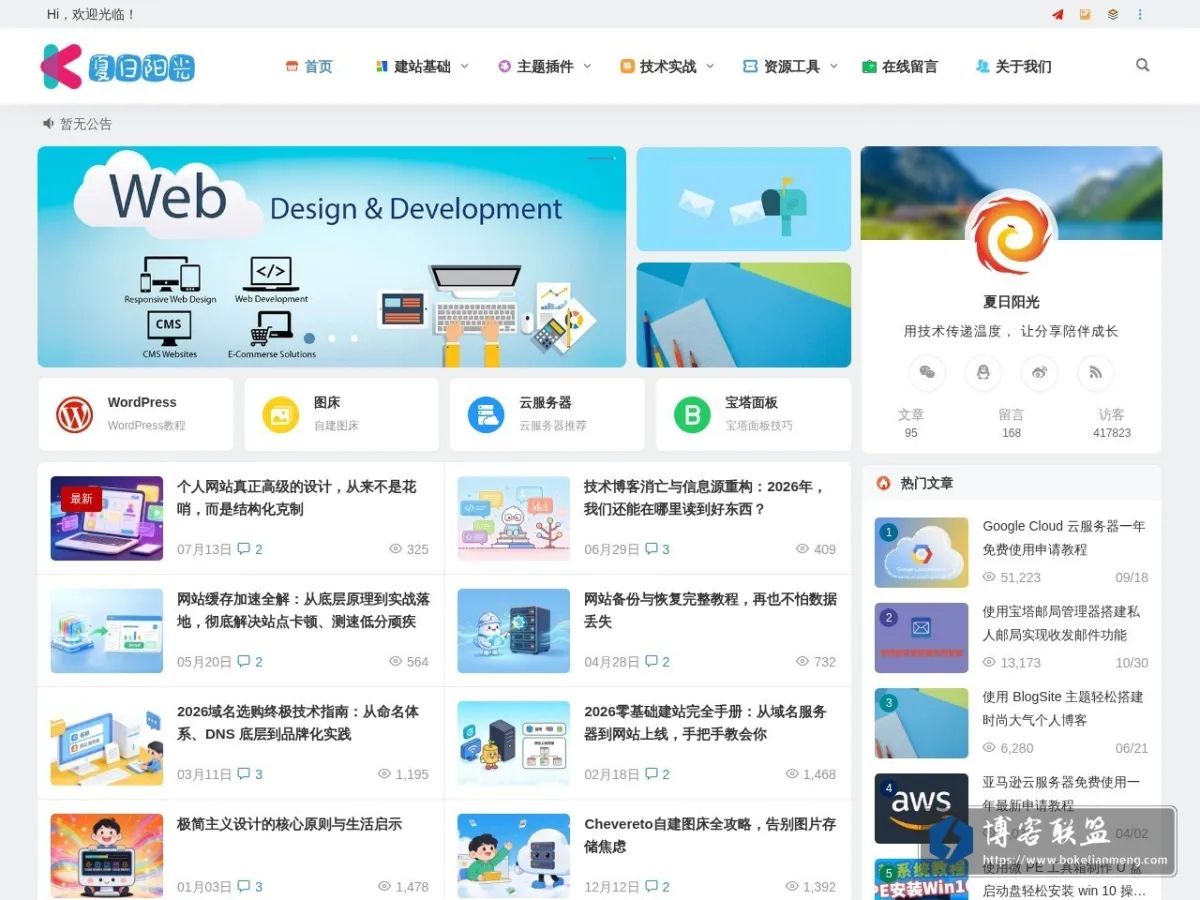
Task: Click views eye icon showing 1,468
Action: point(791,774)
